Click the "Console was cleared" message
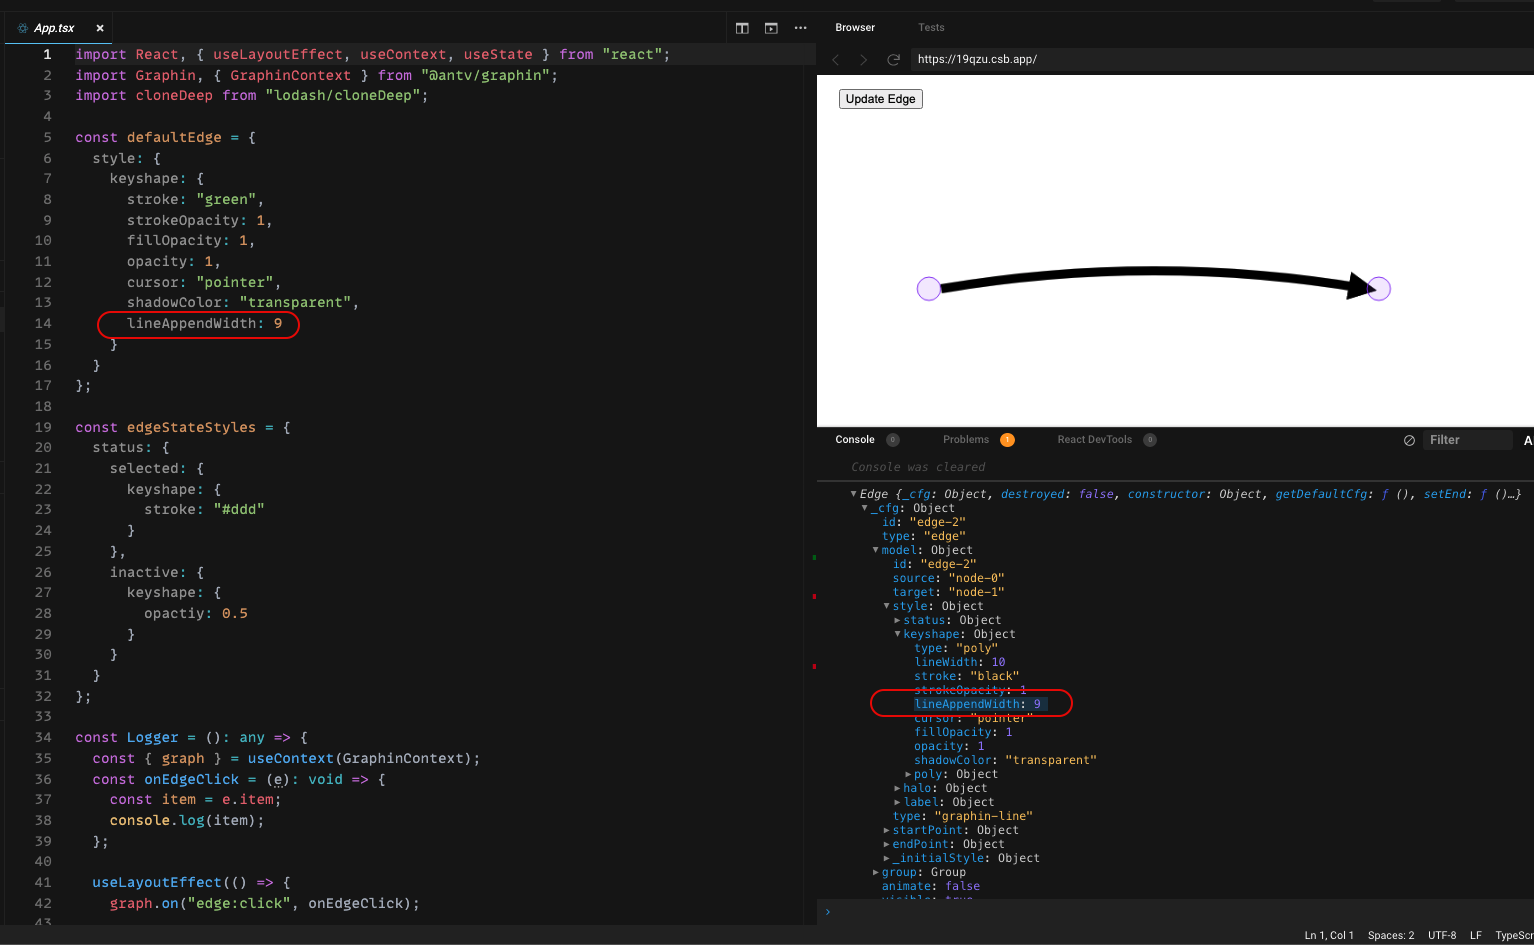Screen dimensions: 1534x945 [918, 467]
